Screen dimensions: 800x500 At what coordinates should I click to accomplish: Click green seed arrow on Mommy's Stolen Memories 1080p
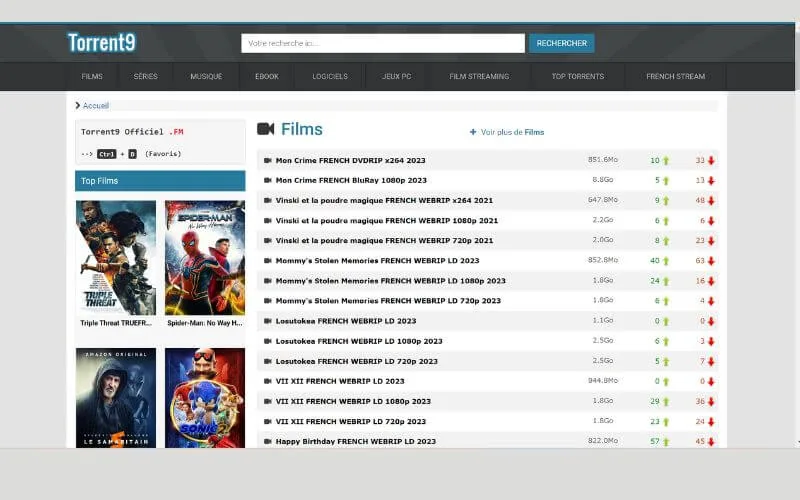(666, 281)
